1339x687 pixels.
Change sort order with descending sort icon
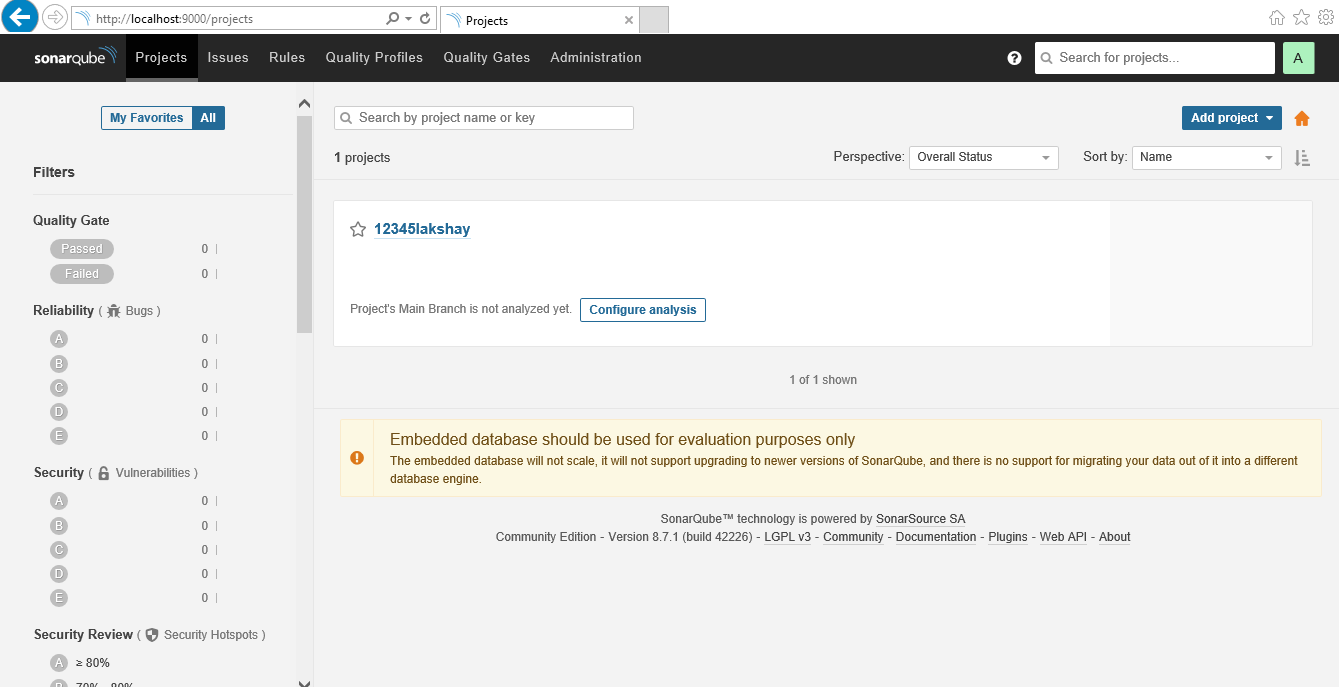(x=1301, y=157)
